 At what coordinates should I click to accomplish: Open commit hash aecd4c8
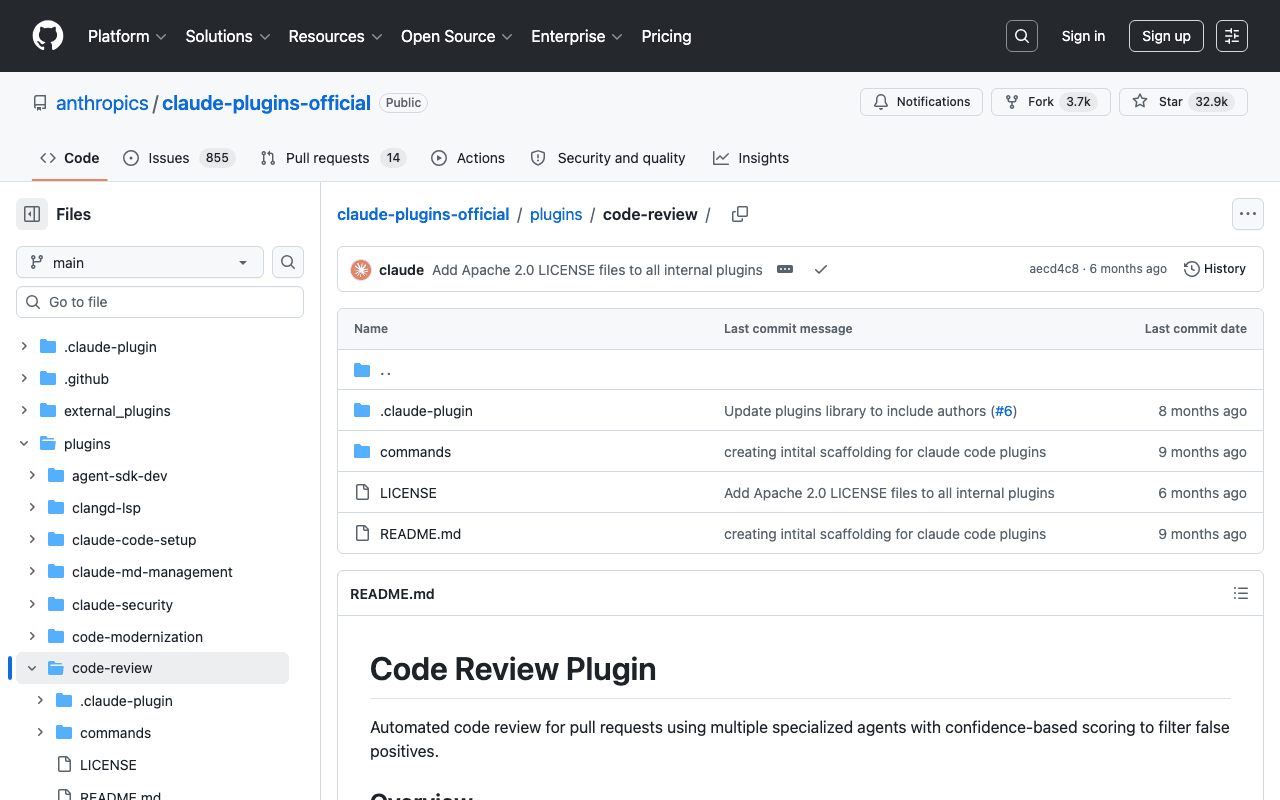coord(1054,269)
